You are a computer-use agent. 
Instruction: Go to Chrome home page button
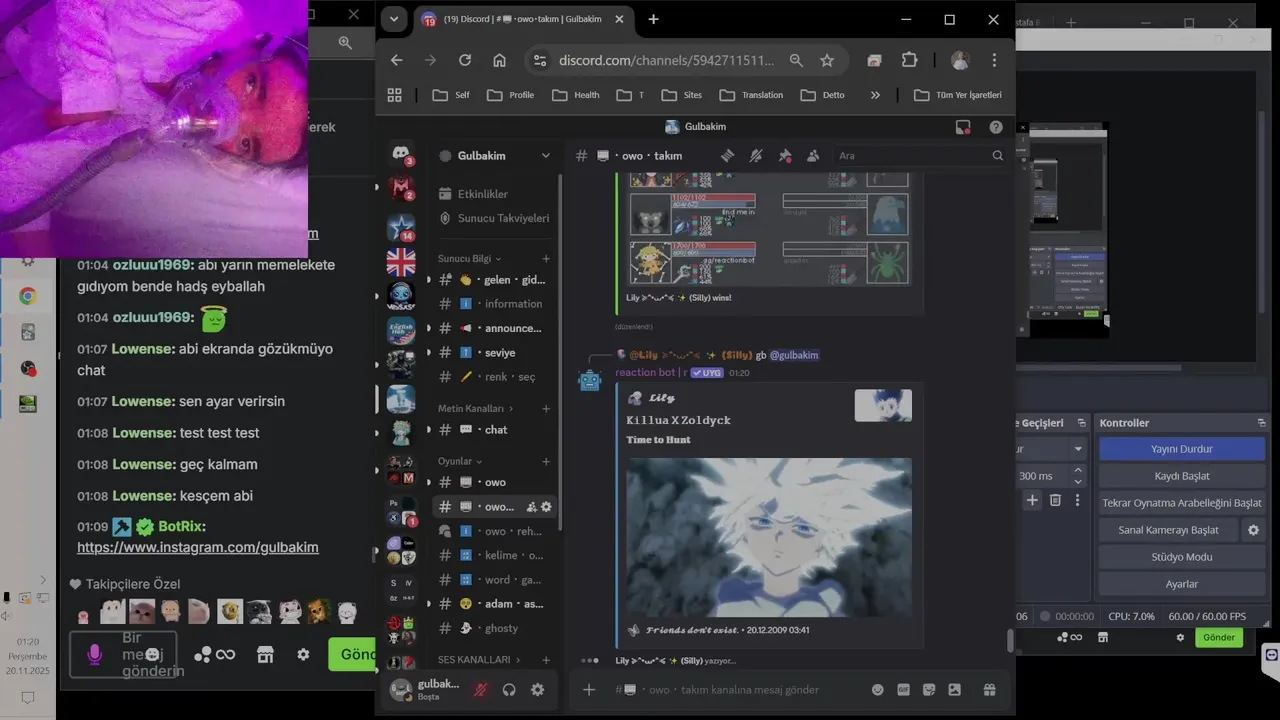click(499, 60)
